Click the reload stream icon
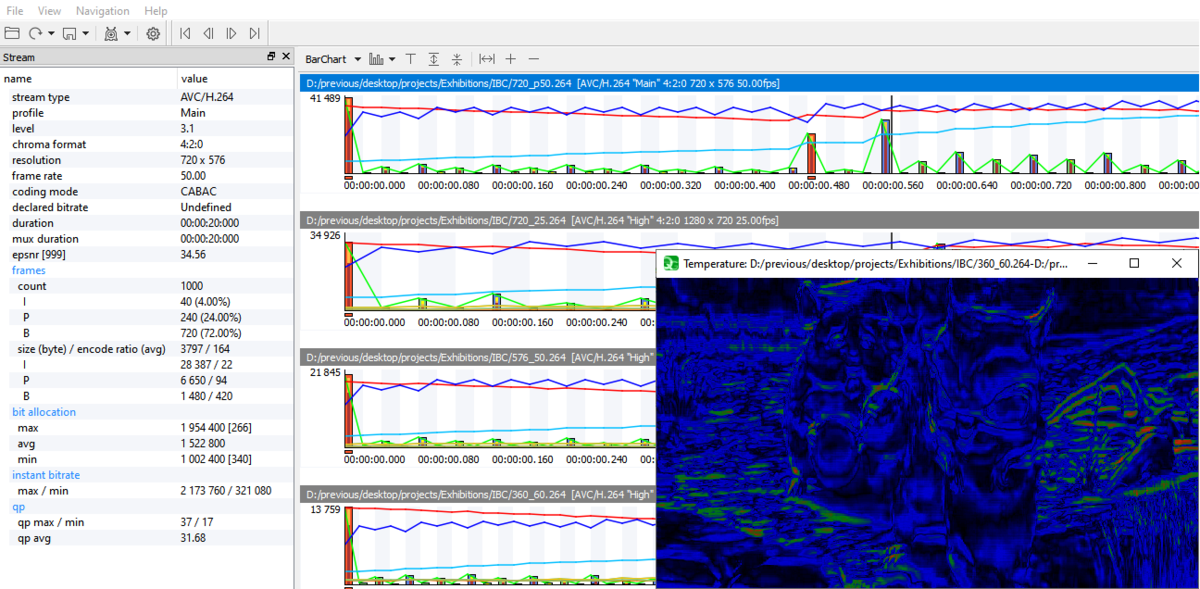Screen dimensions: 1200x589 click(35, 33)
